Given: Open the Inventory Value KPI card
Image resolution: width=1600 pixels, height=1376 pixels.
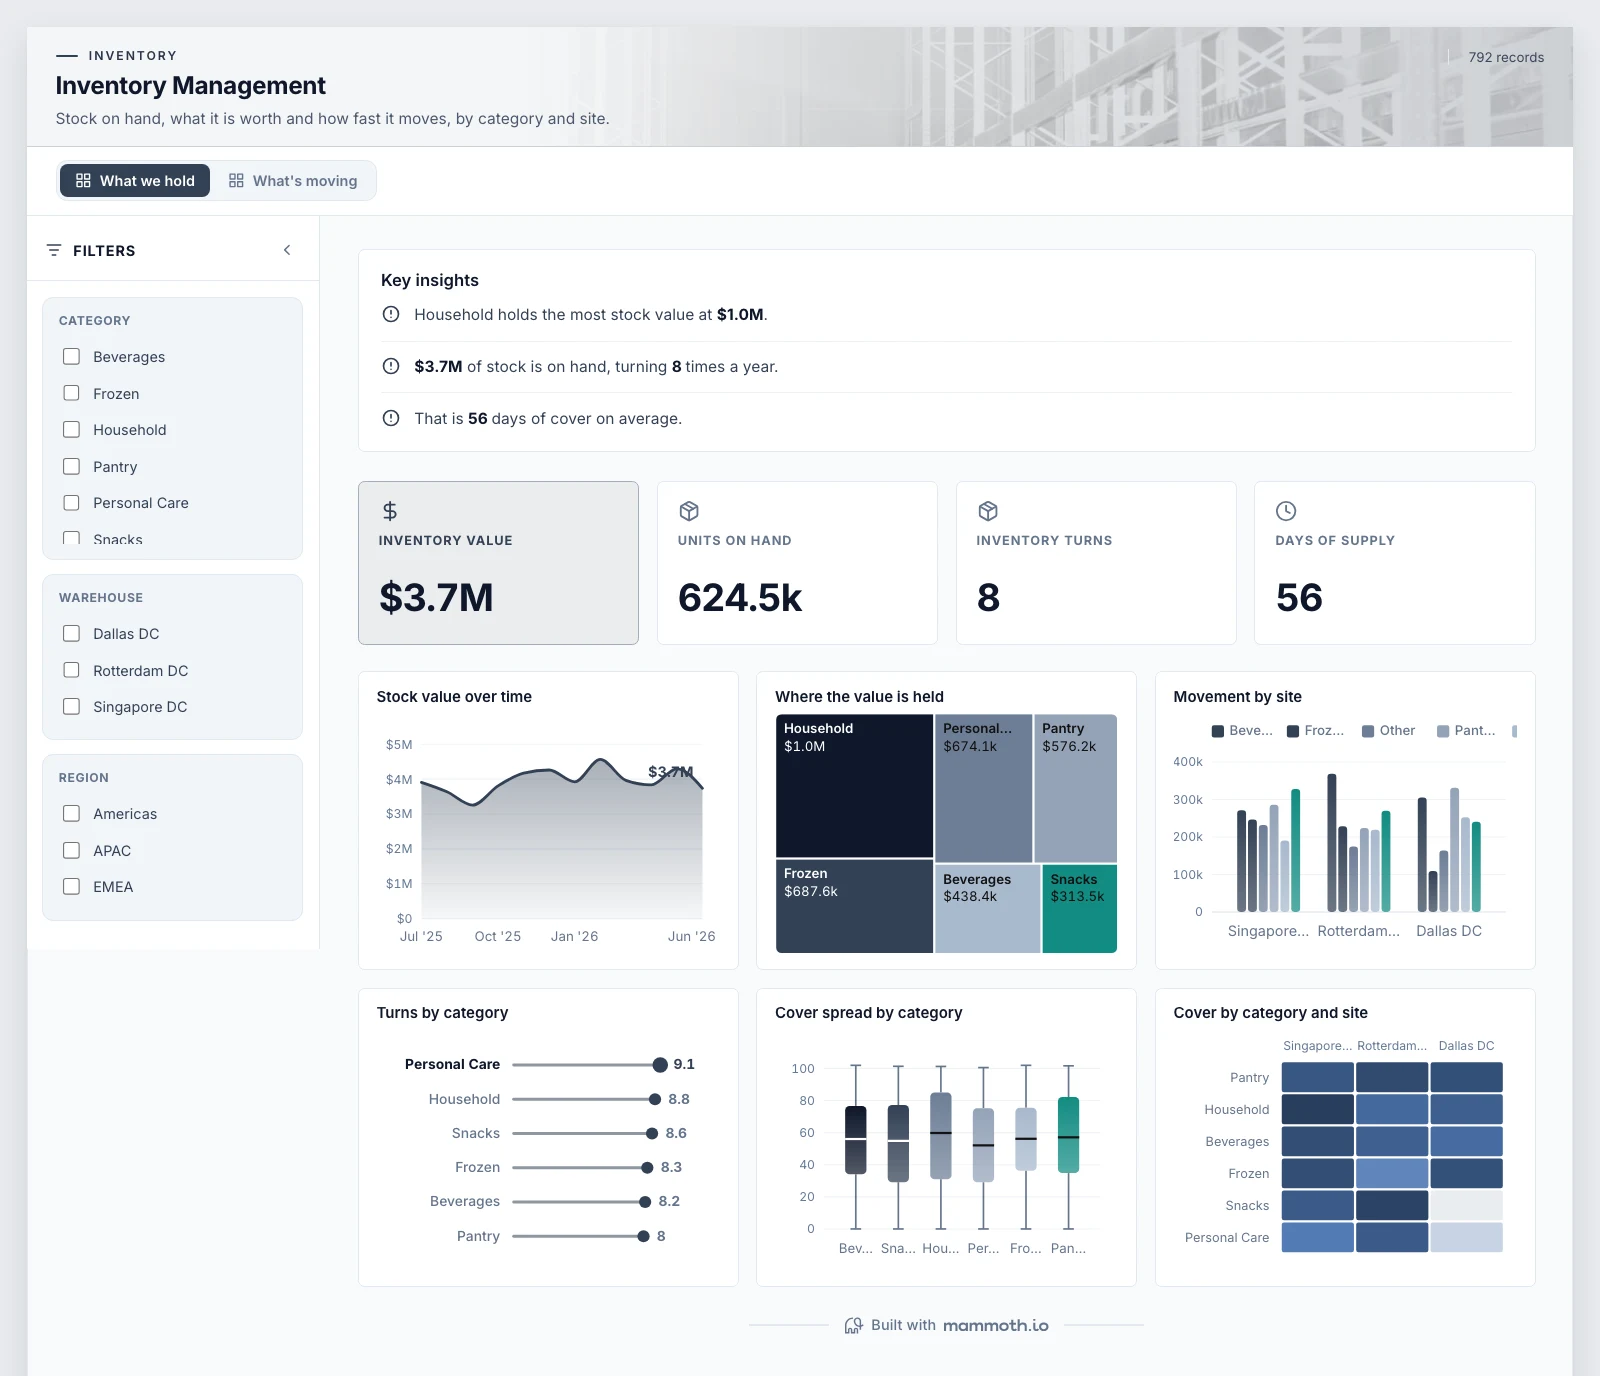Looking at the screenshot, I should 498,563.
